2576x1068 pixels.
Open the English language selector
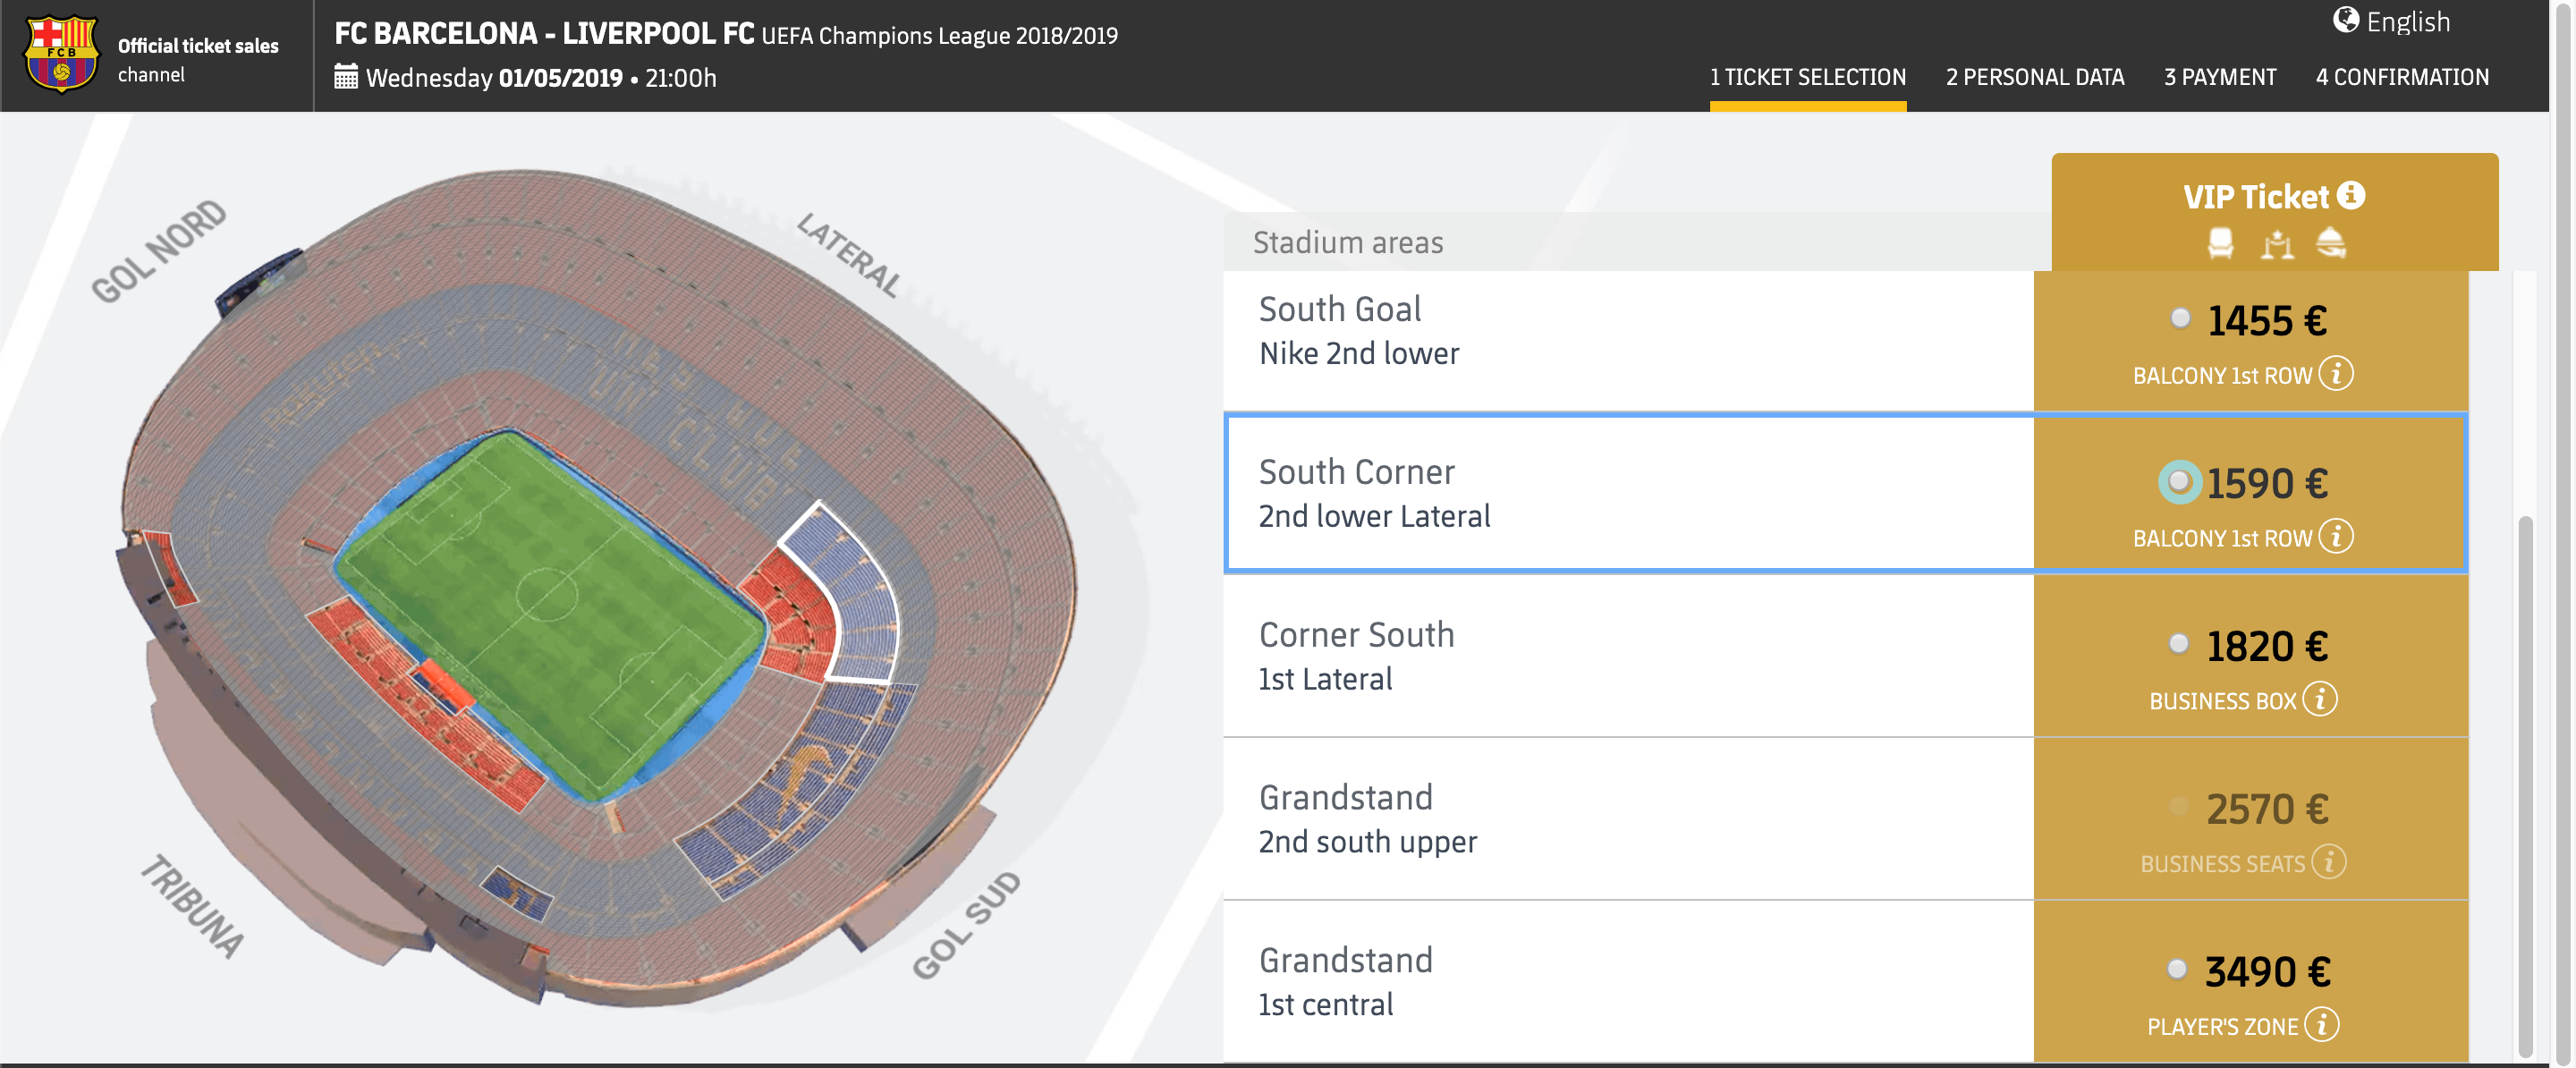tap(2392, 21)
